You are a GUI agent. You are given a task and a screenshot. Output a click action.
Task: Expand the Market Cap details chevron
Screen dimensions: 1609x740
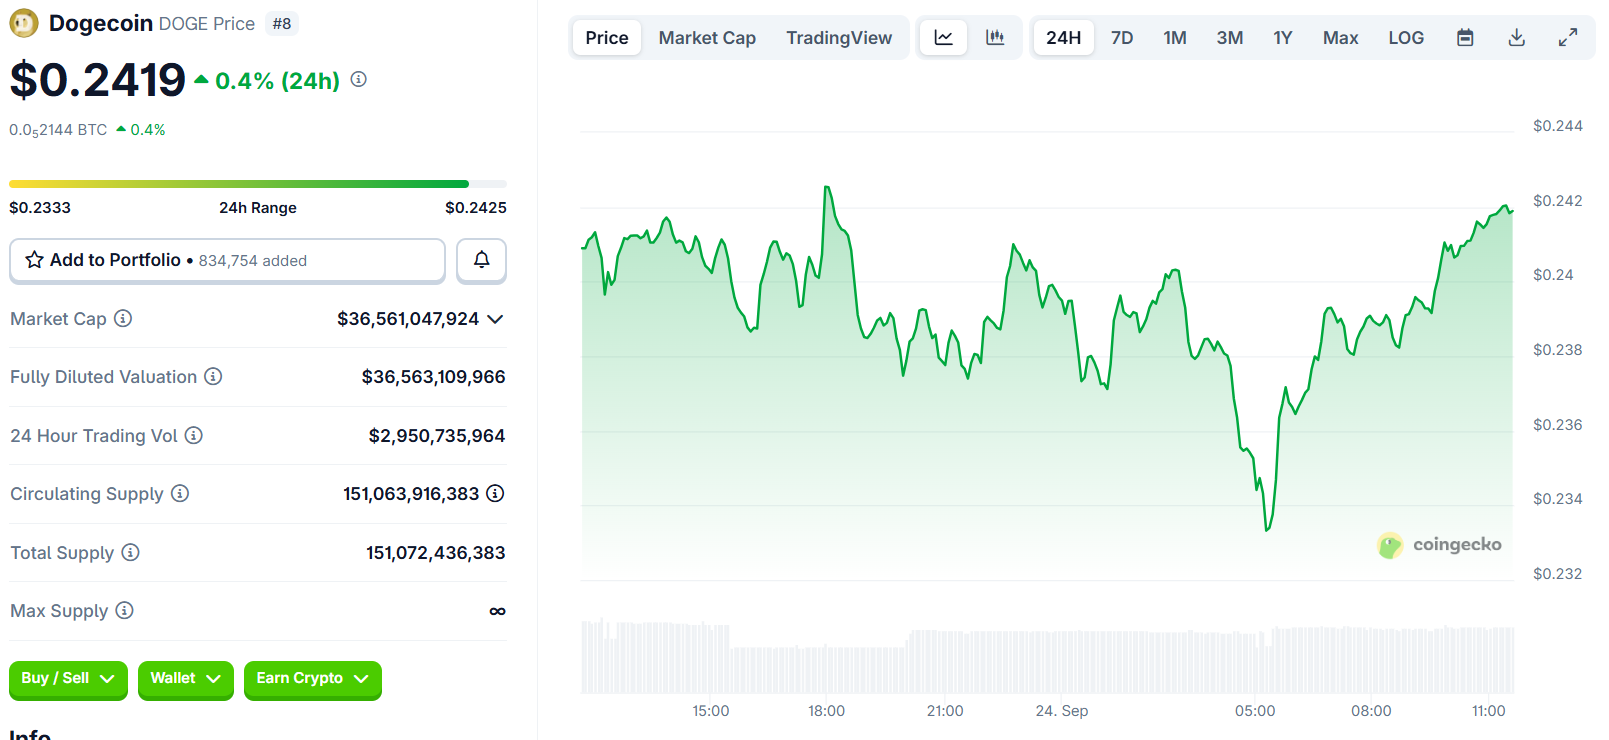click(x=495, y=319)
